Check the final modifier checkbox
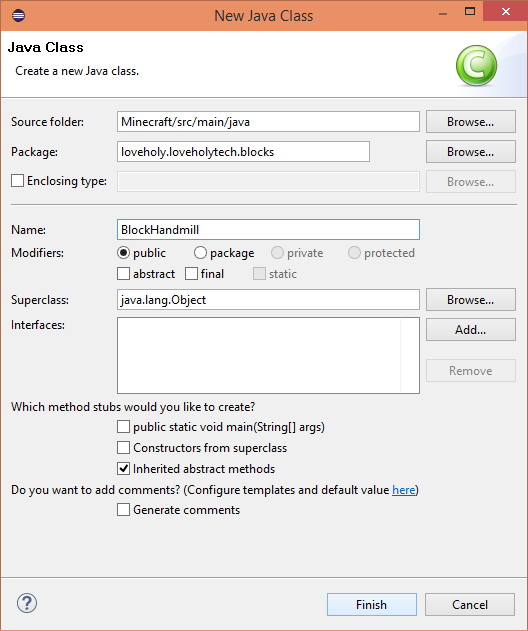The image size is (528, 631). tap(191, 274)
